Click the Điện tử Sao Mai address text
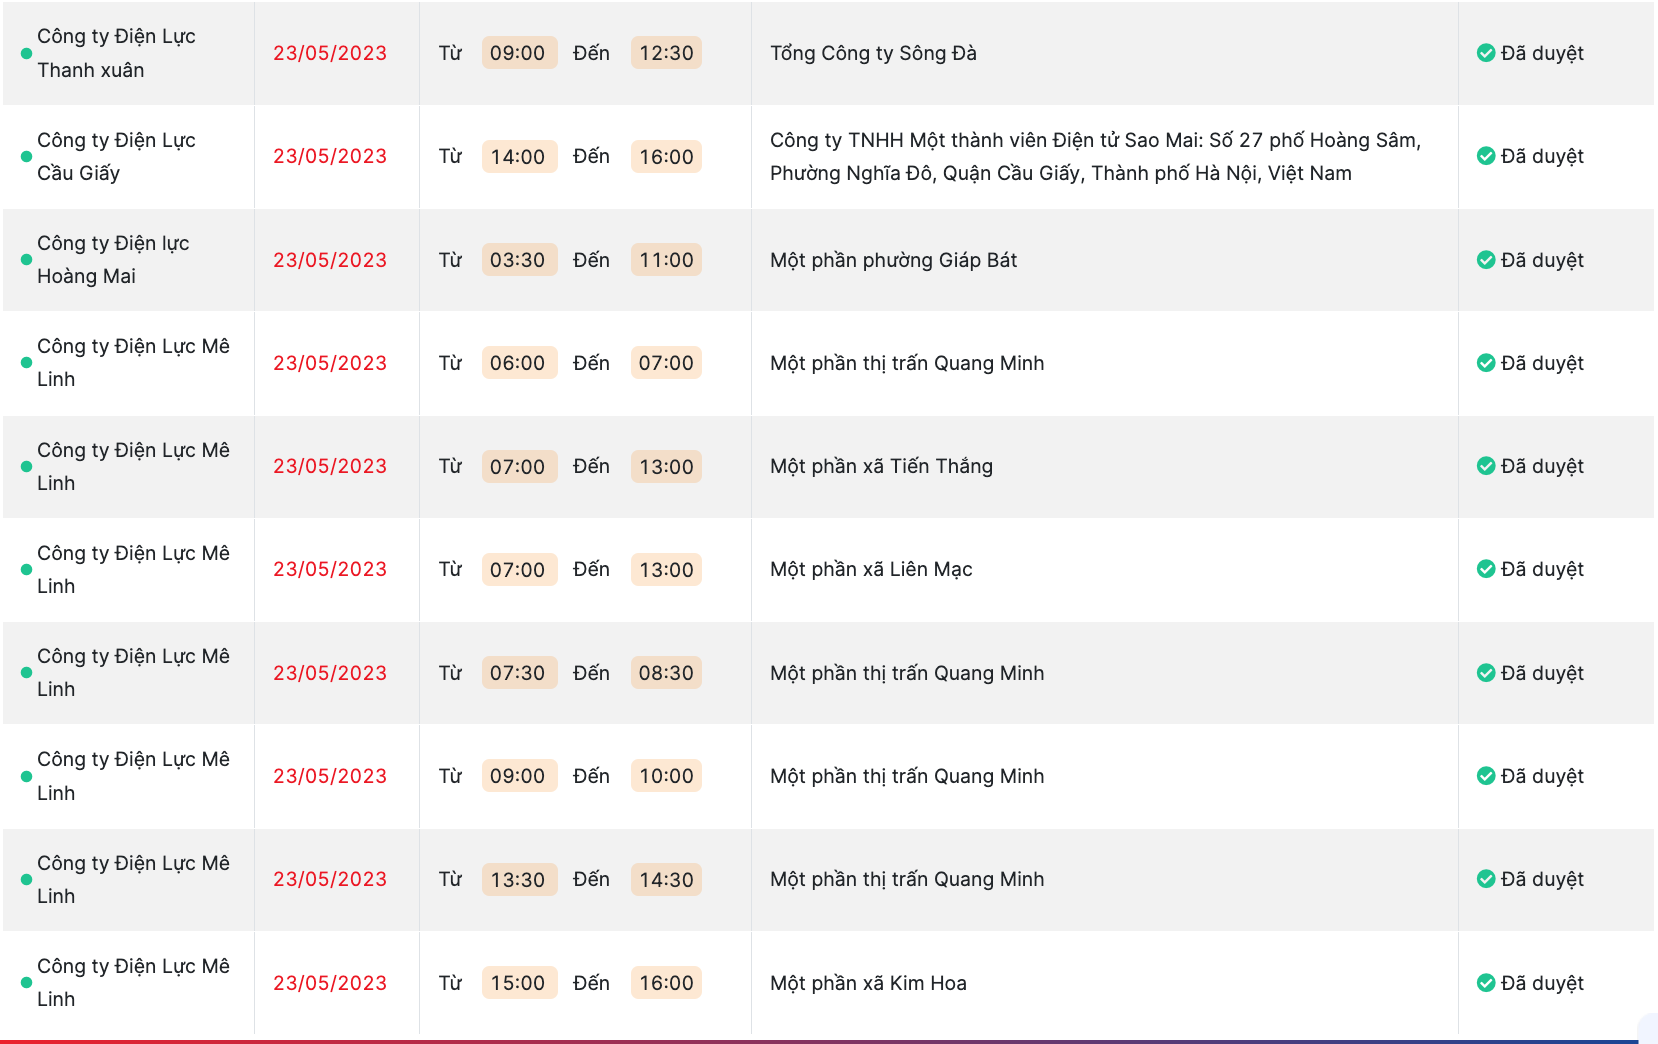 (1095, 157)
